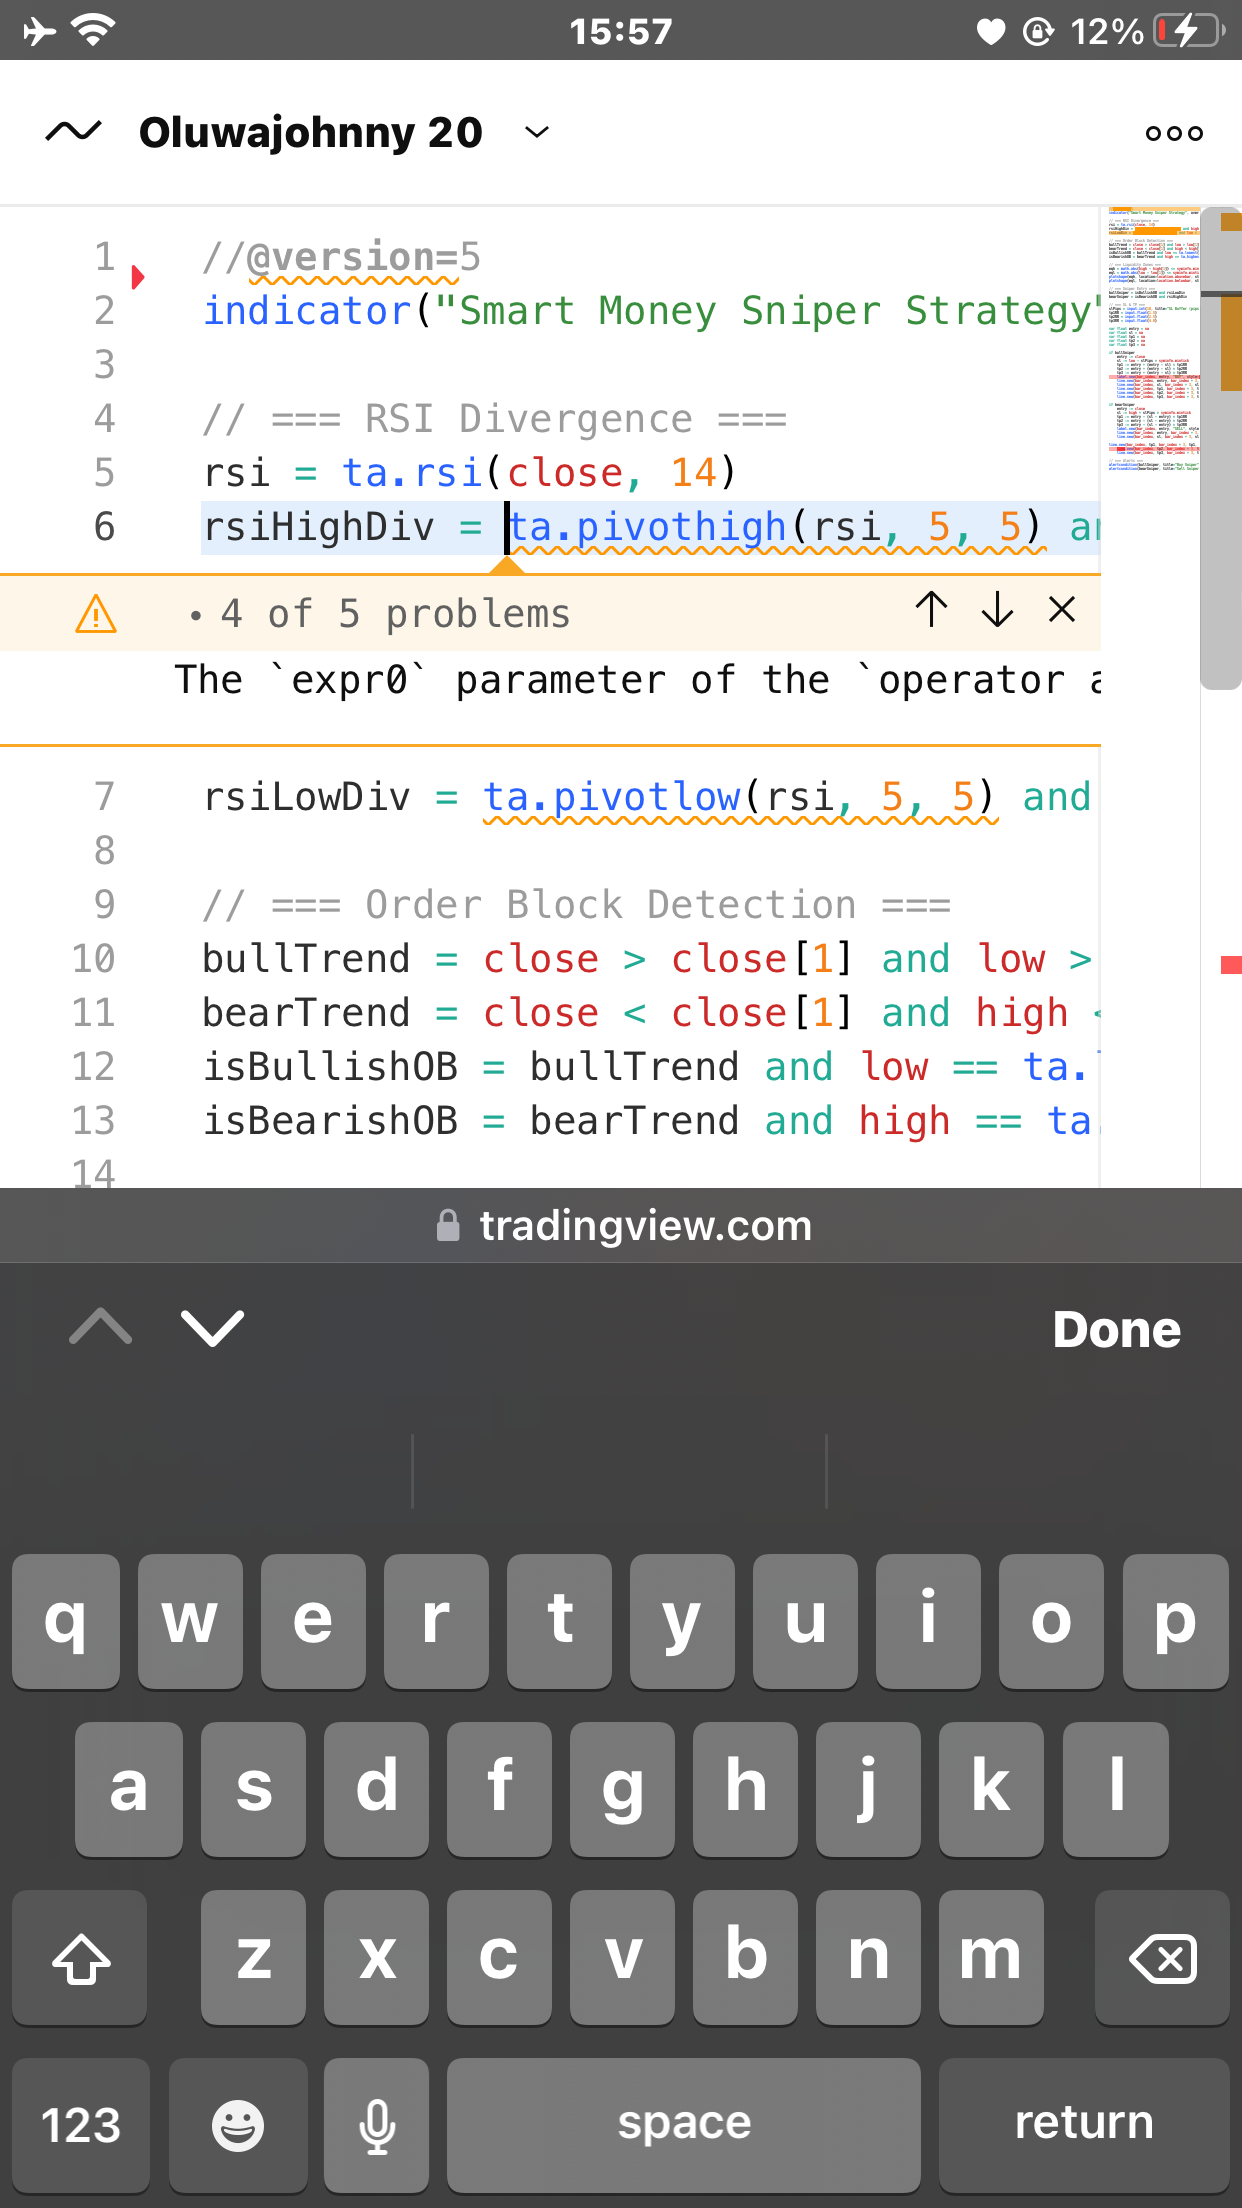The image size is (1242, 2208).
Task: Tap the space bar
Action: click(684, 2125)
